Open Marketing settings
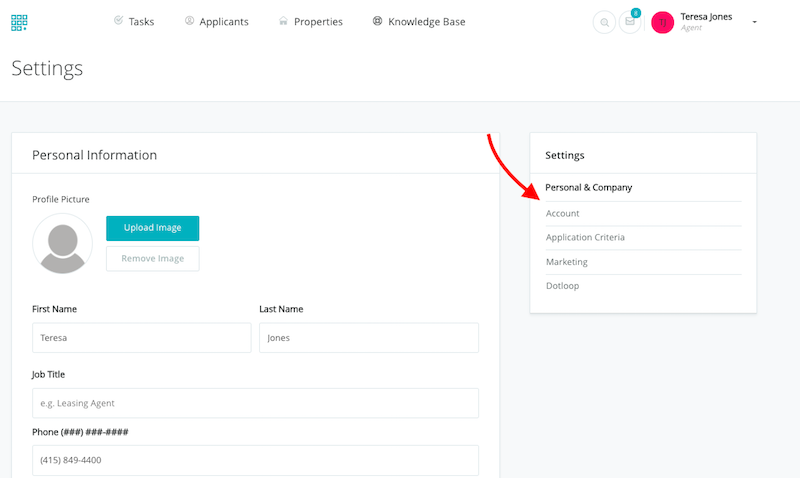This screenshot has height=478, width=800. point(567,262)
